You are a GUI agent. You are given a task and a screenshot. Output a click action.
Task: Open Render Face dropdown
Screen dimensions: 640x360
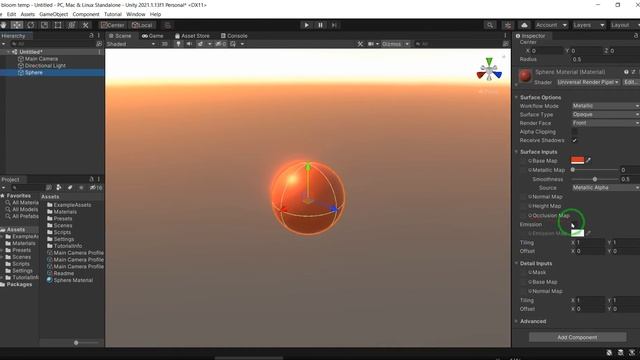coord(605,123)
